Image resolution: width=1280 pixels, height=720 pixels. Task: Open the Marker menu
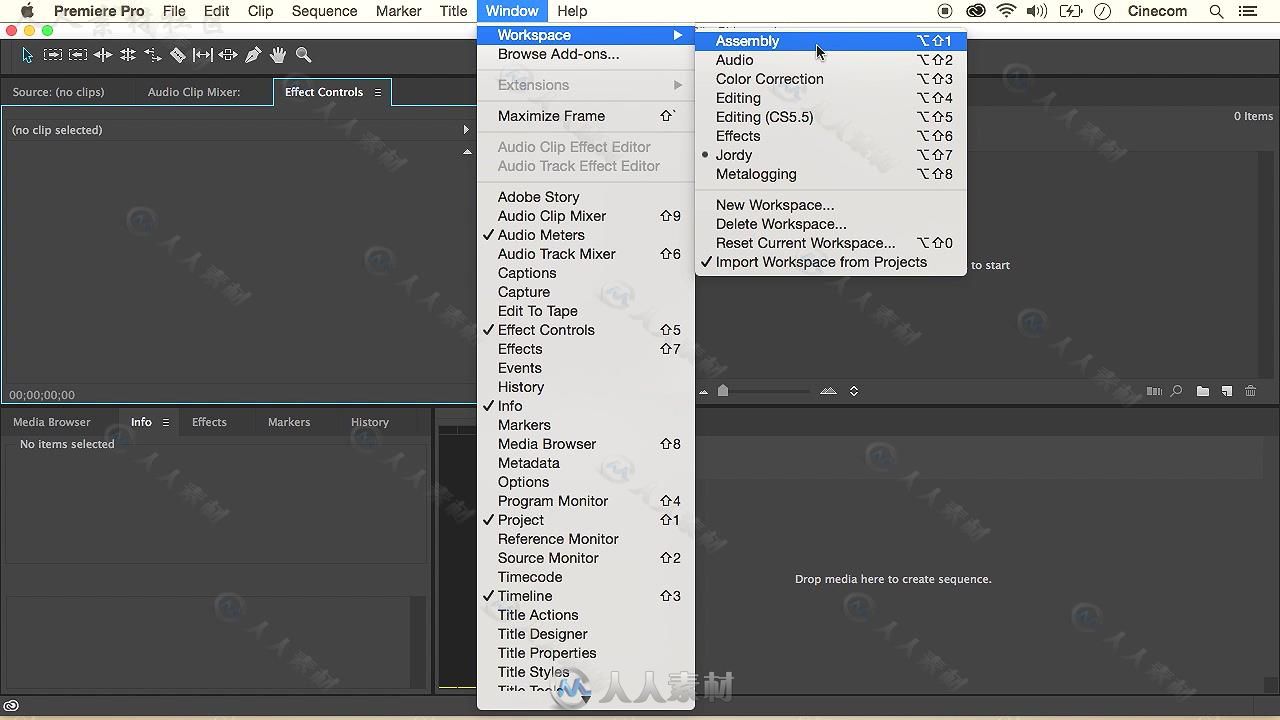tap(398, 11)
